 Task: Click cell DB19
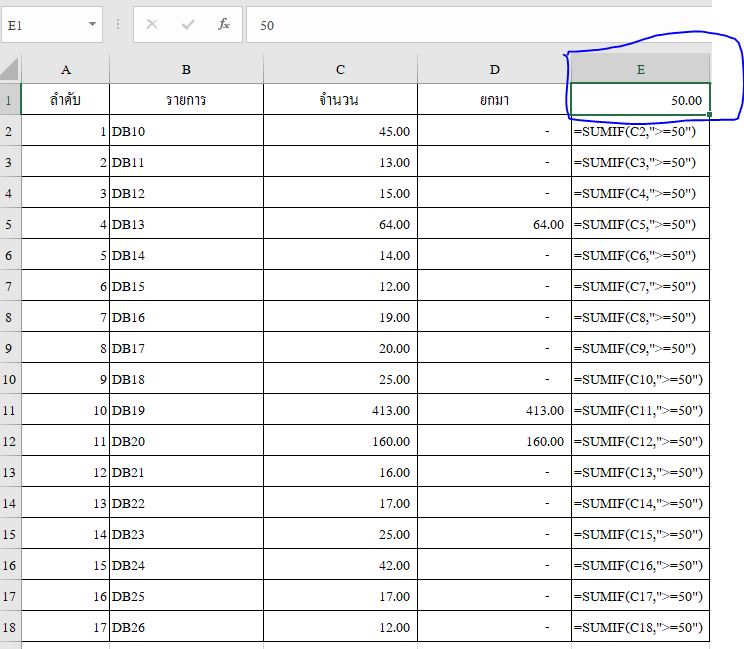(x=186, y=410)
